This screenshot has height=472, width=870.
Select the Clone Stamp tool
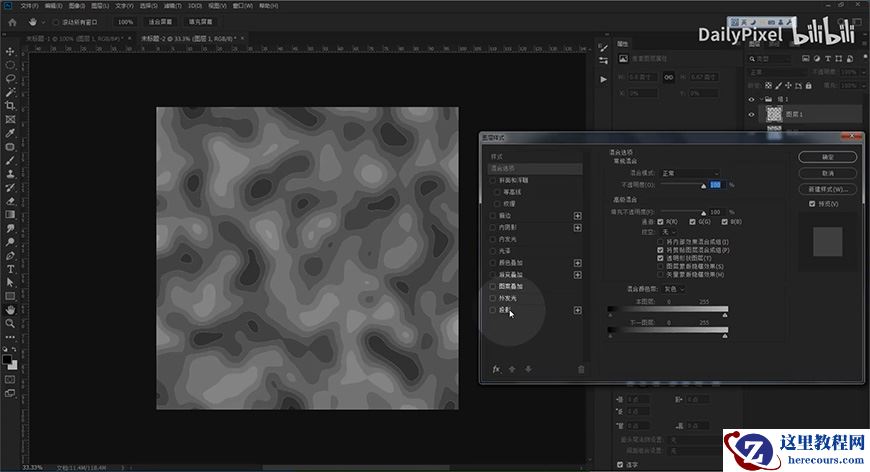point(10,174)
